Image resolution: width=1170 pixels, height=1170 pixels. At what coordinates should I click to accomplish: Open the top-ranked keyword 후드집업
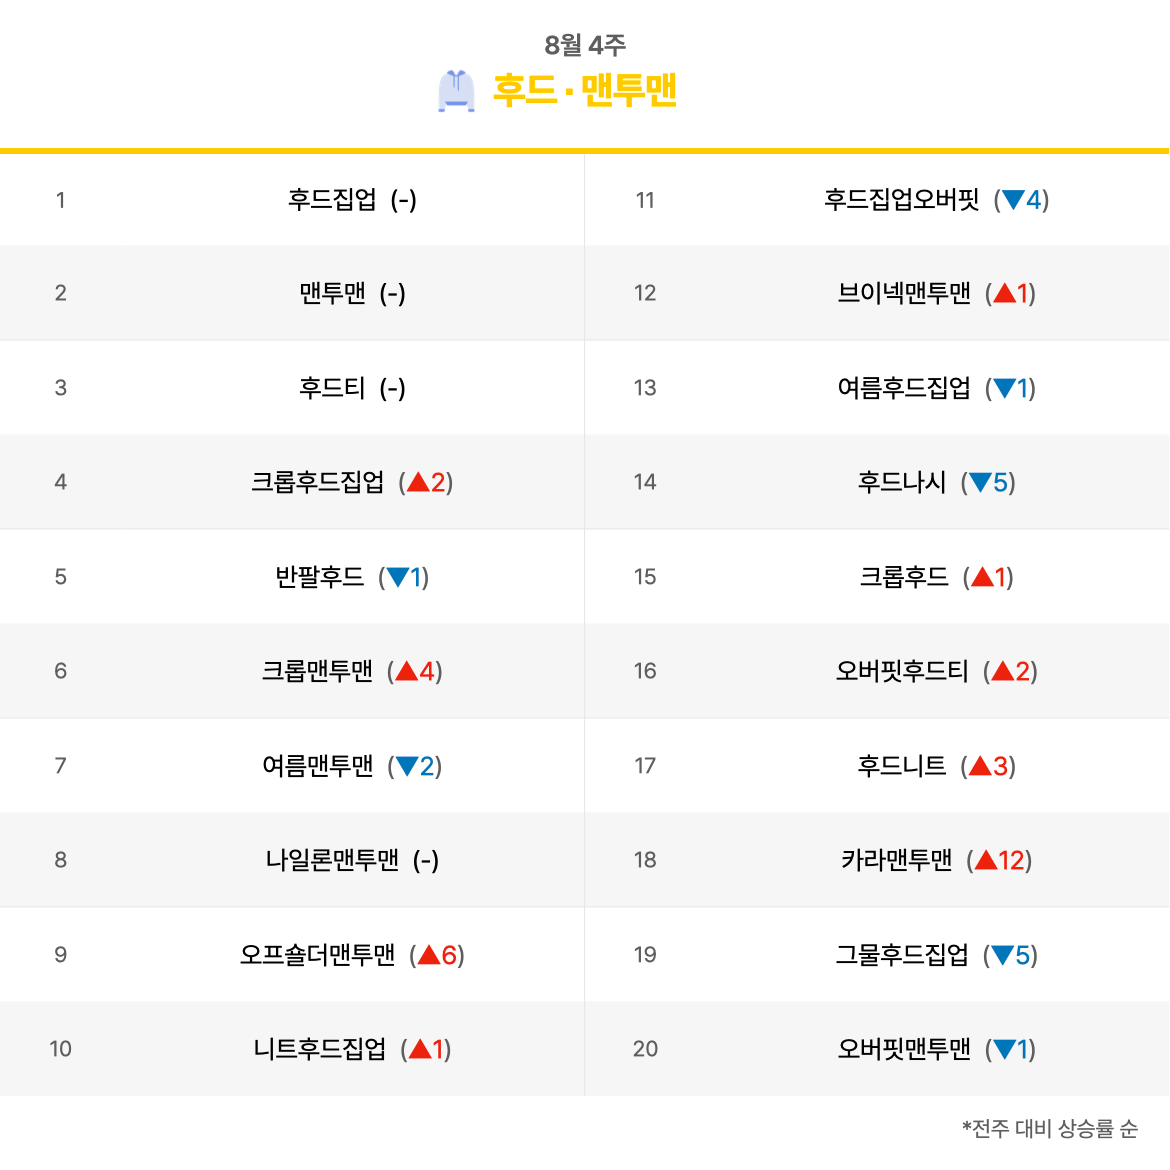(332, 200)
